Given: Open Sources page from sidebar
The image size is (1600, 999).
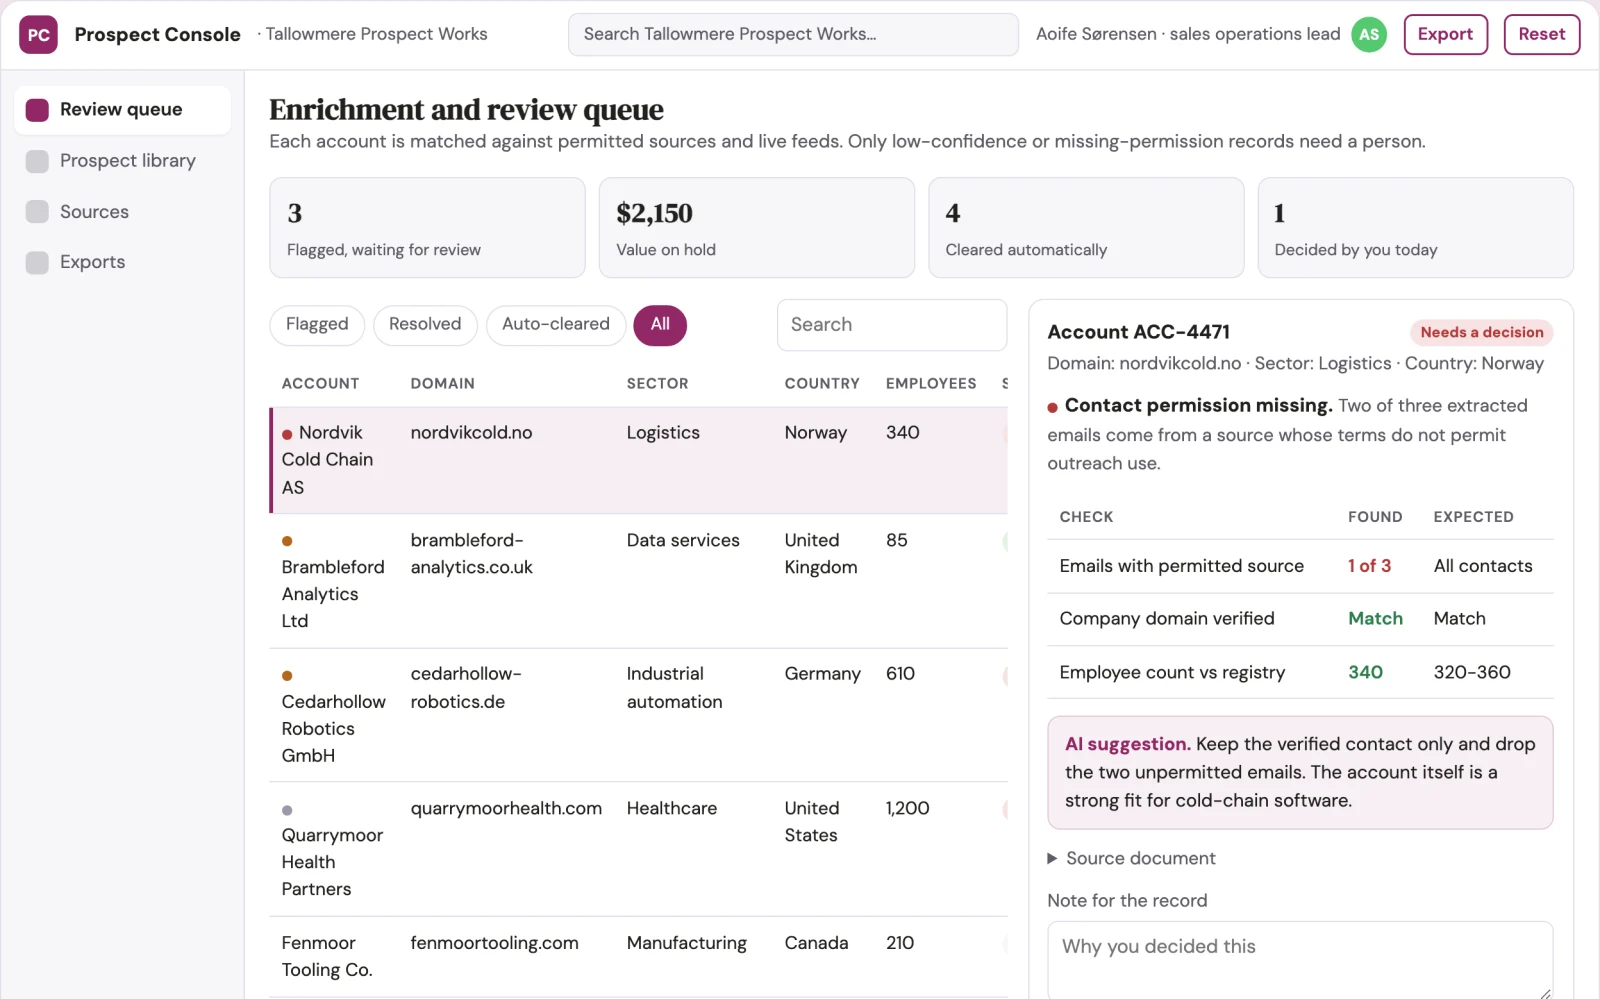Looking at the screenshot, I should coord(122,212).
